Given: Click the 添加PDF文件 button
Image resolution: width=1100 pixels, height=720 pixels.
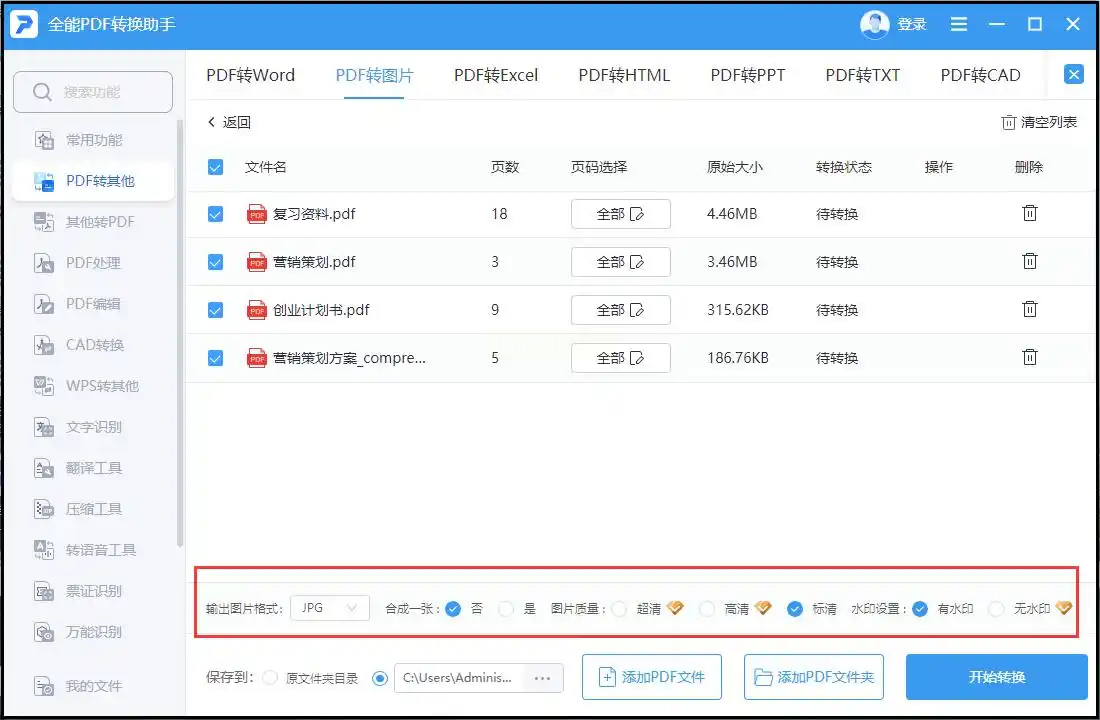Looking at the screenshot, I should click(652, 677).
